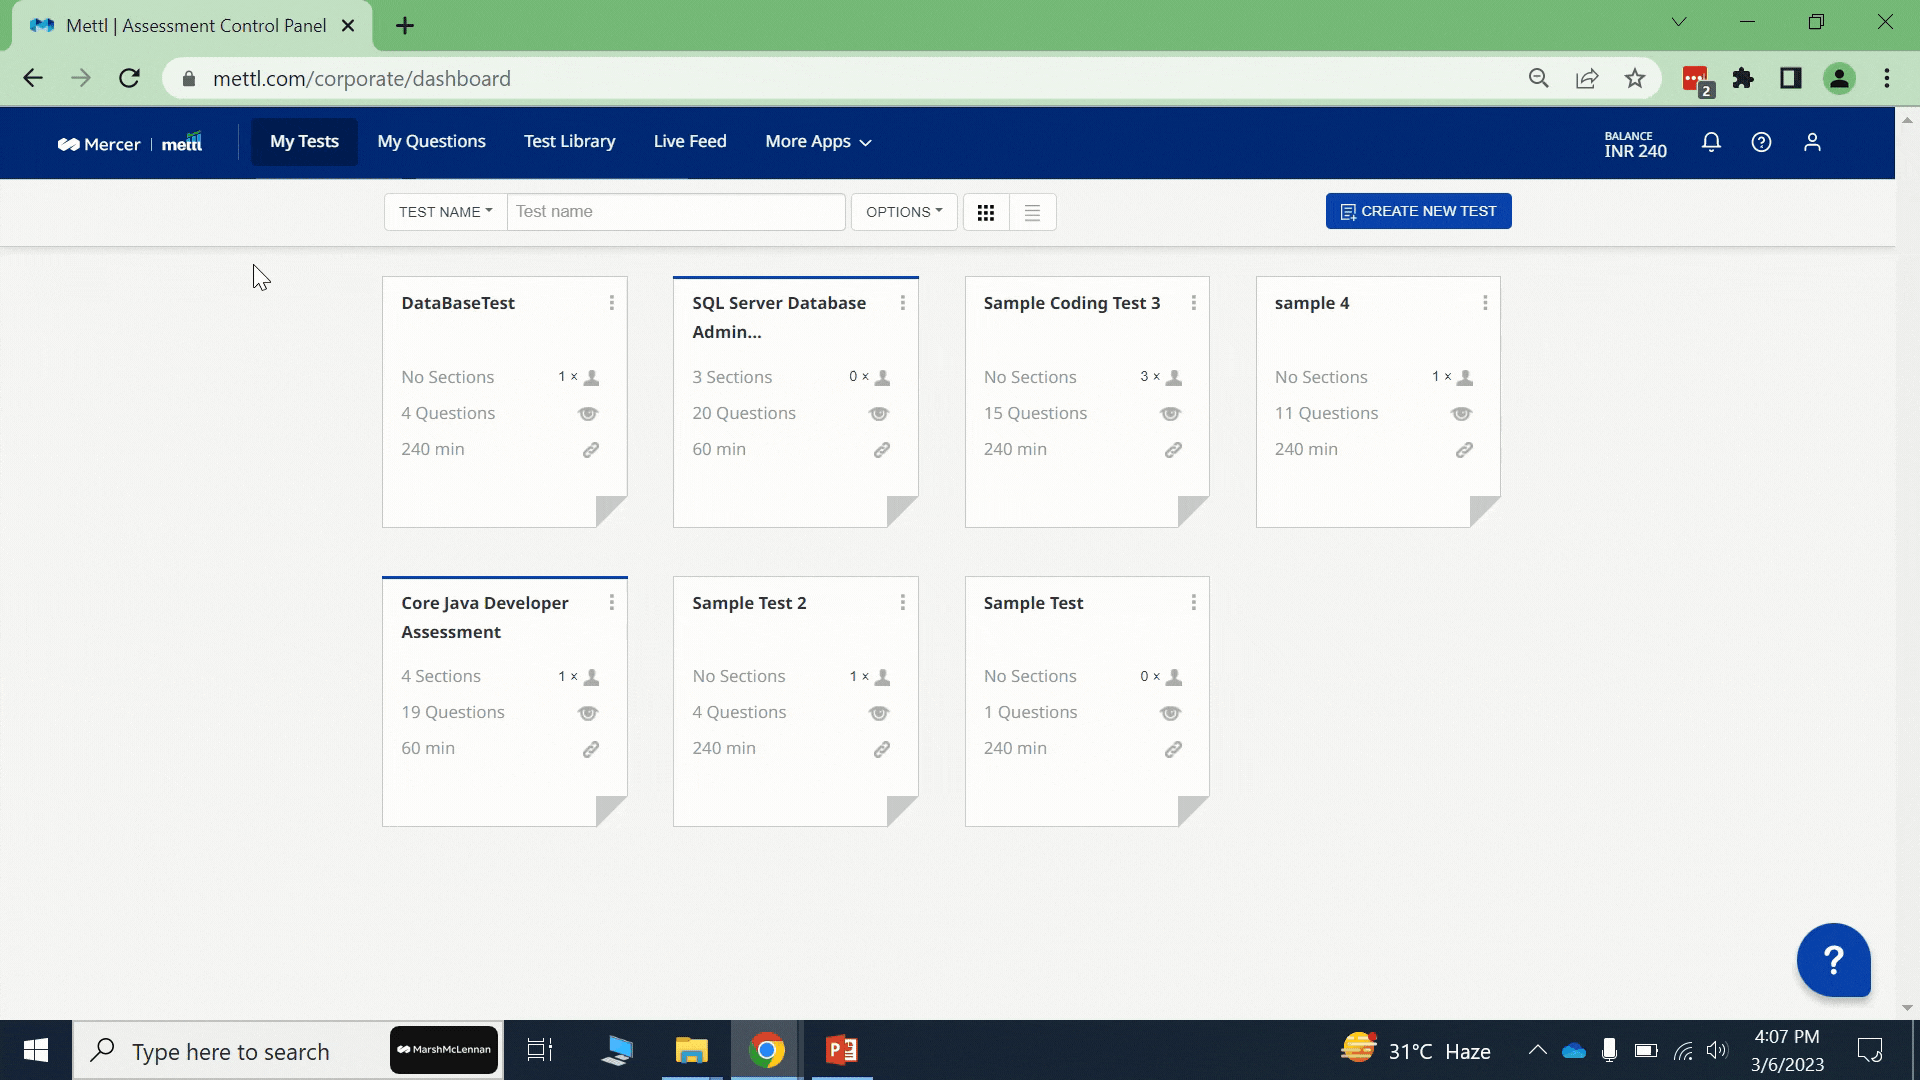Open candidates icon on SQL Server Database card
The image size is (1920, 1080).
point(882,377)
